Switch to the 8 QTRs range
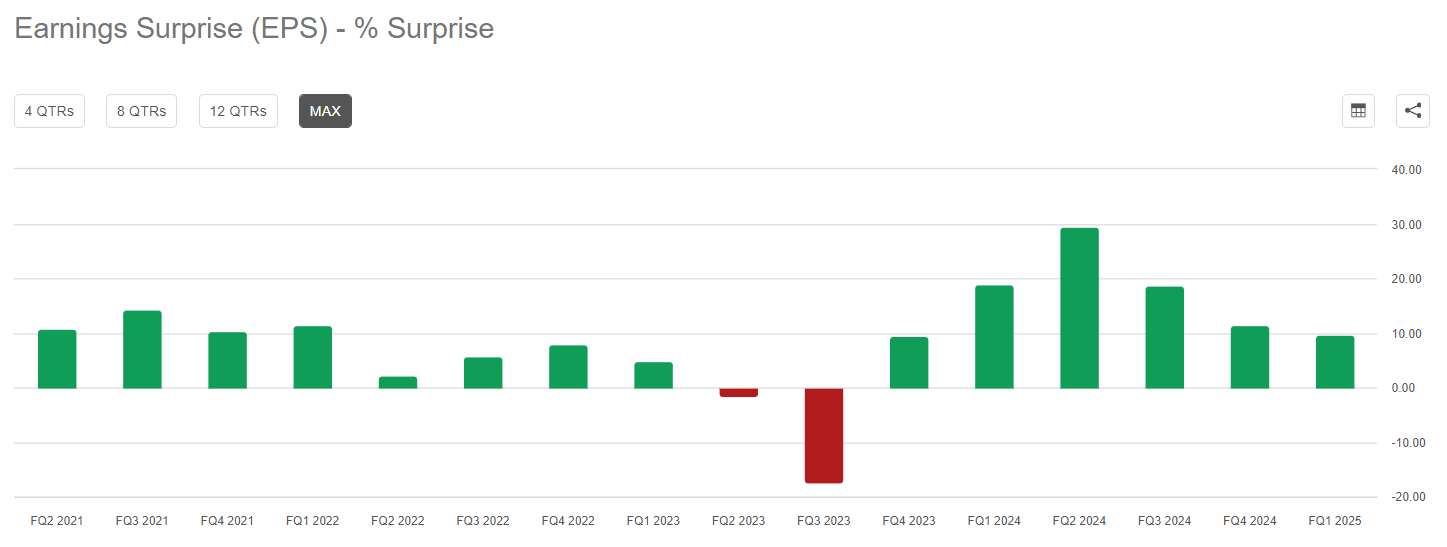1447x547 pixels. point(141,111)
